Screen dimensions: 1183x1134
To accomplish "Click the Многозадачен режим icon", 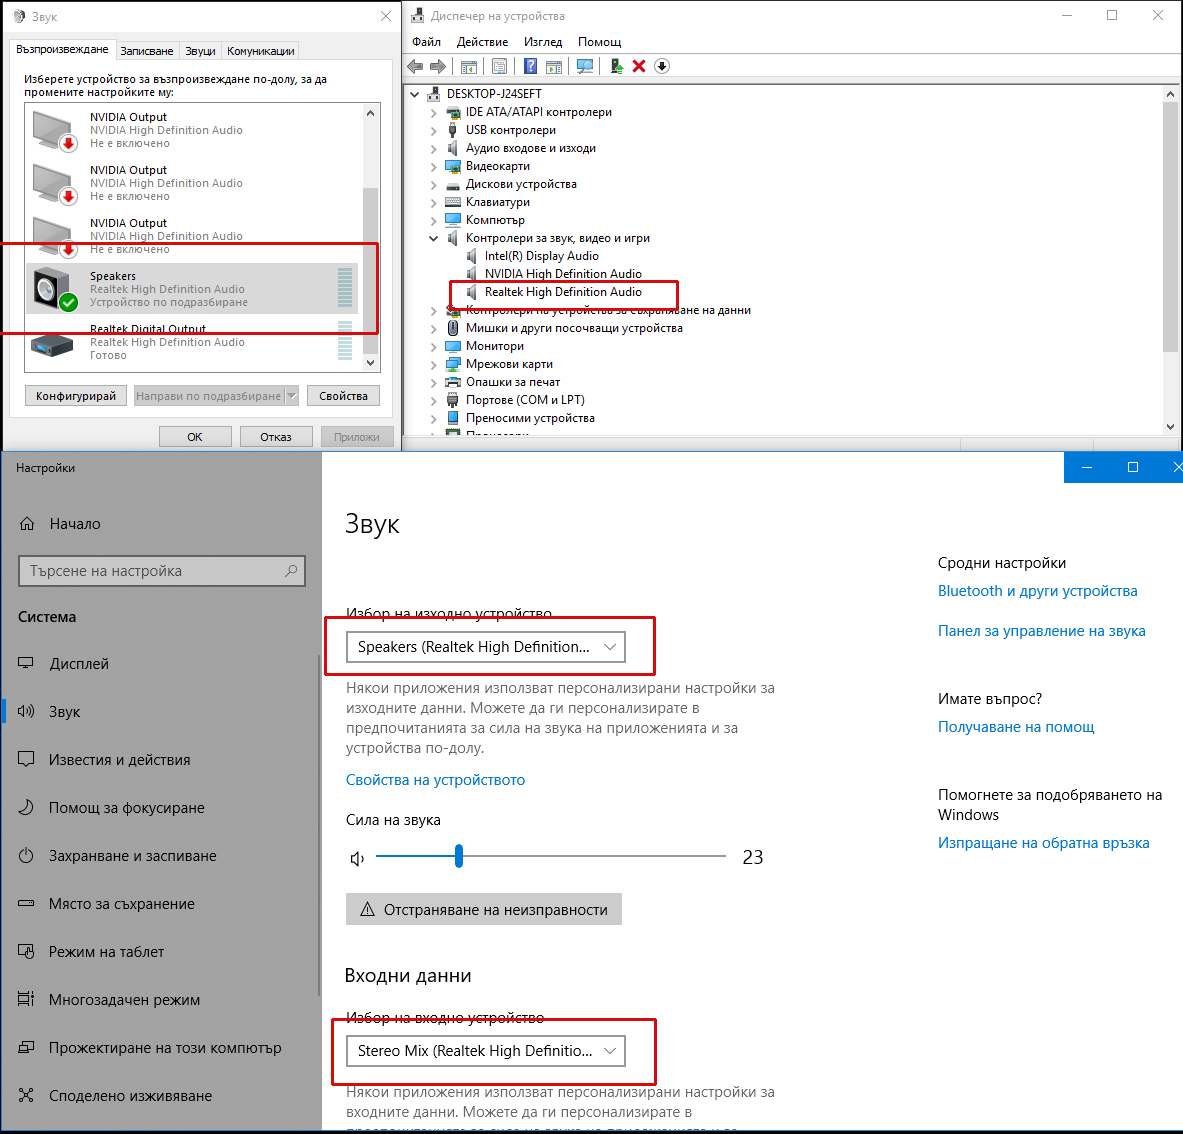I will [26, 999].
